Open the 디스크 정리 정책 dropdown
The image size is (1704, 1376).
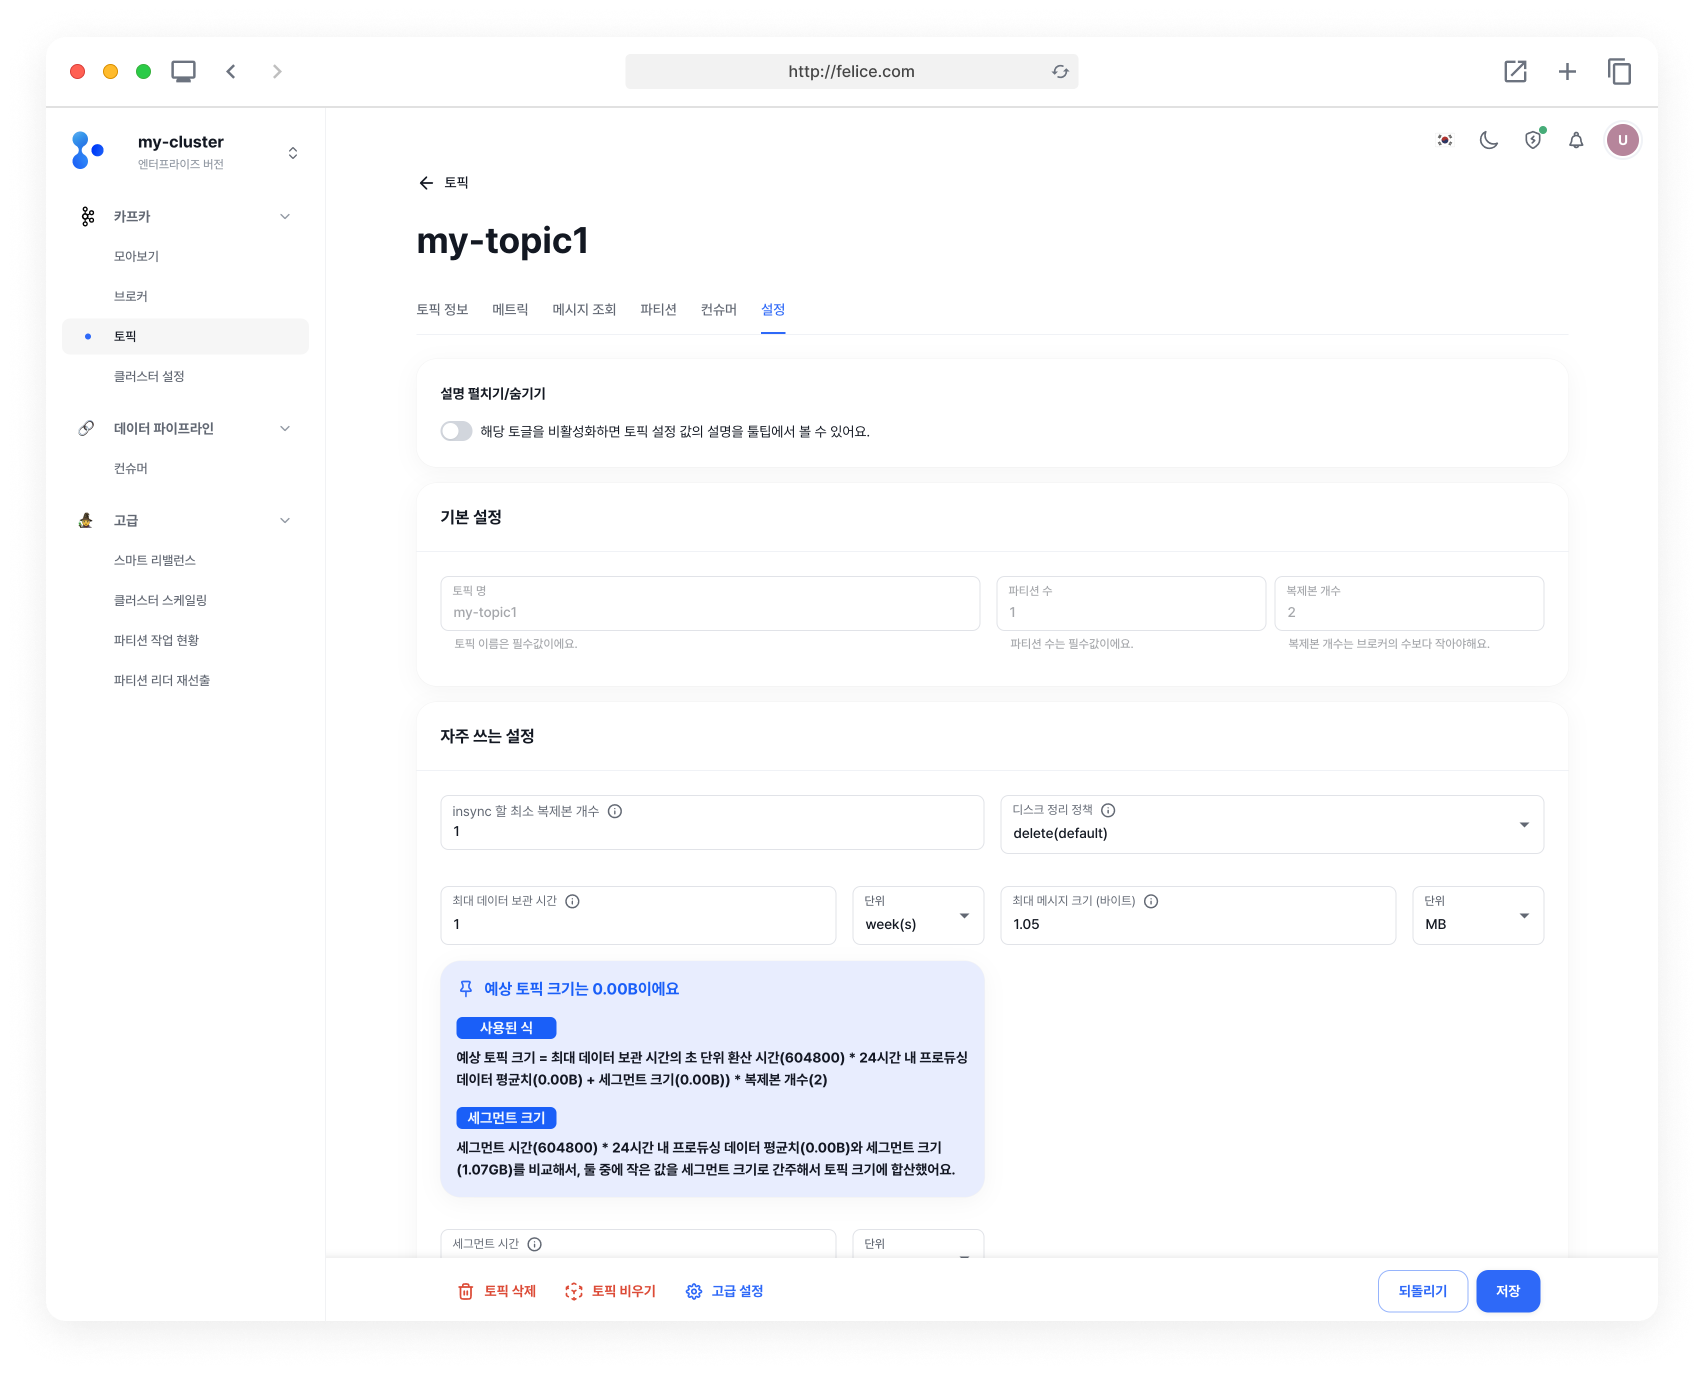[1272, 824]
